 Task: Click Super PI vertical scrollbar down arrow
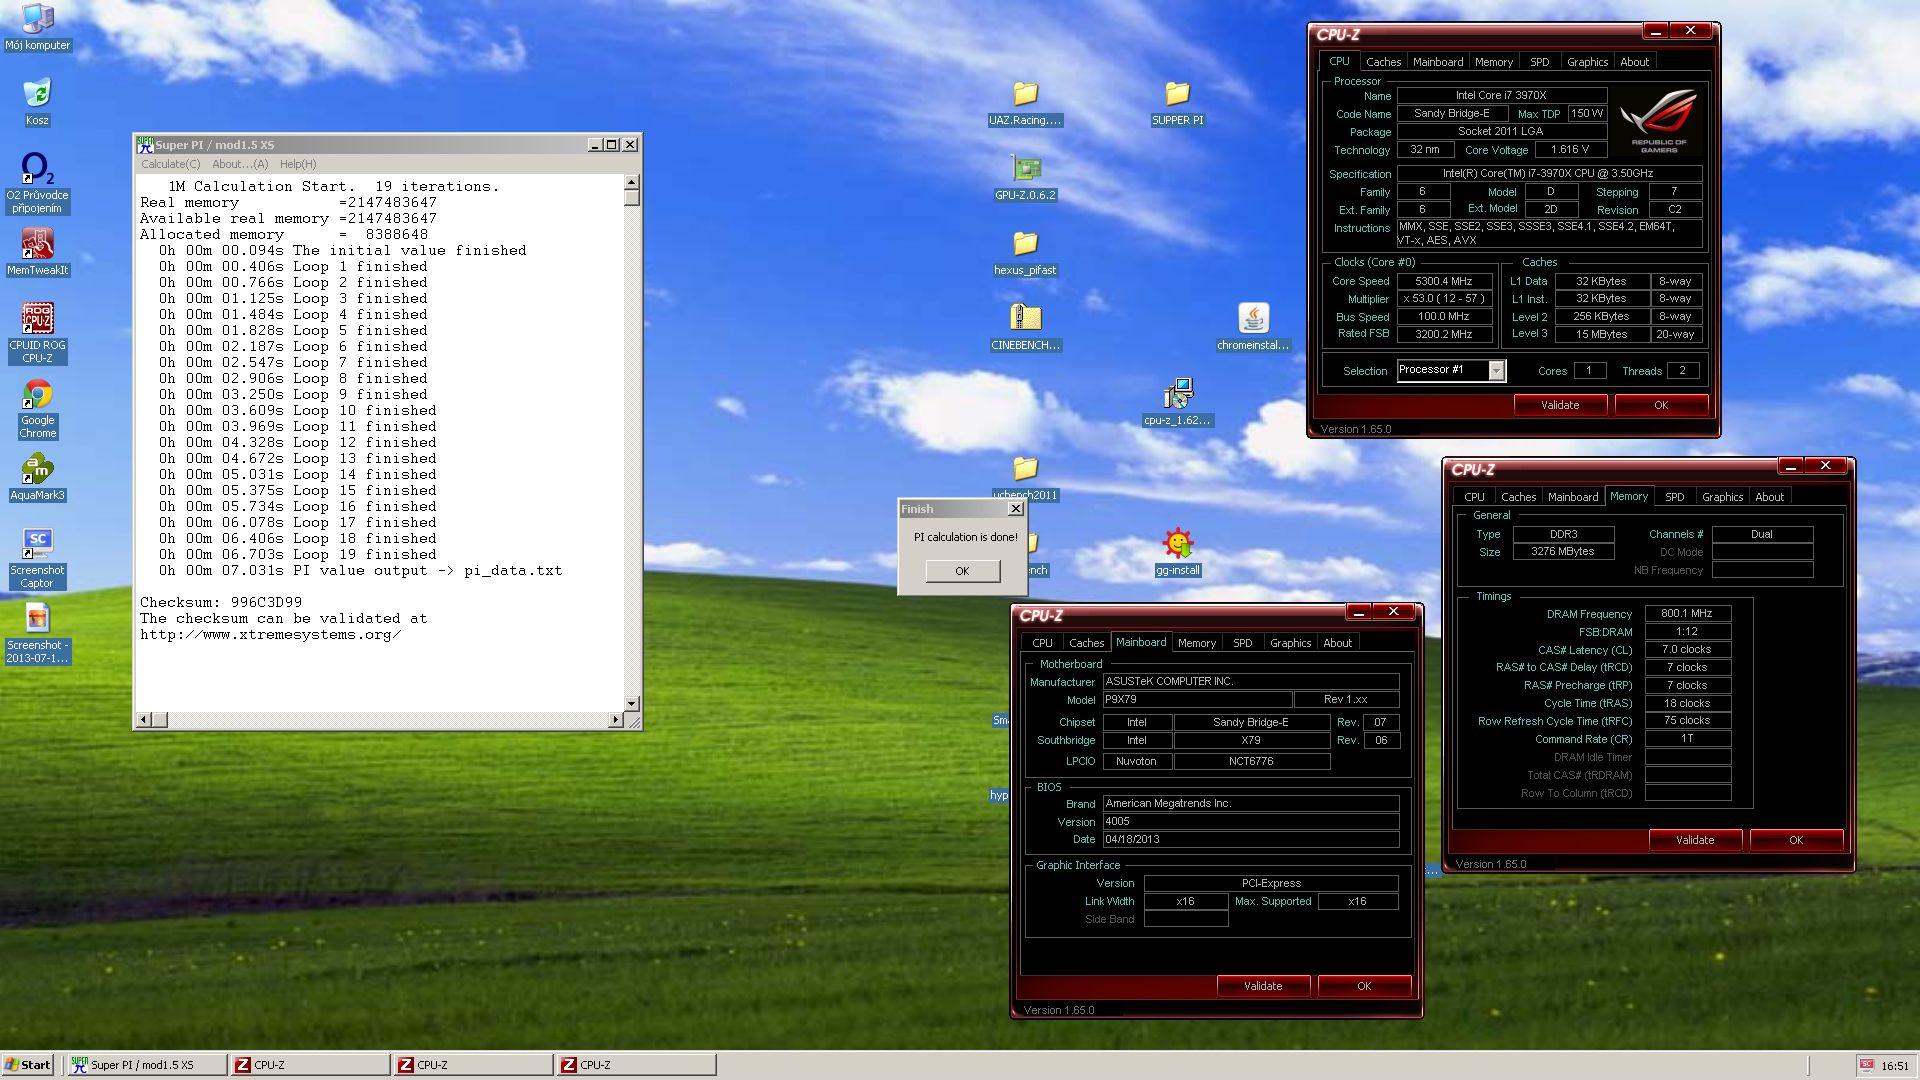coord(632,704)
